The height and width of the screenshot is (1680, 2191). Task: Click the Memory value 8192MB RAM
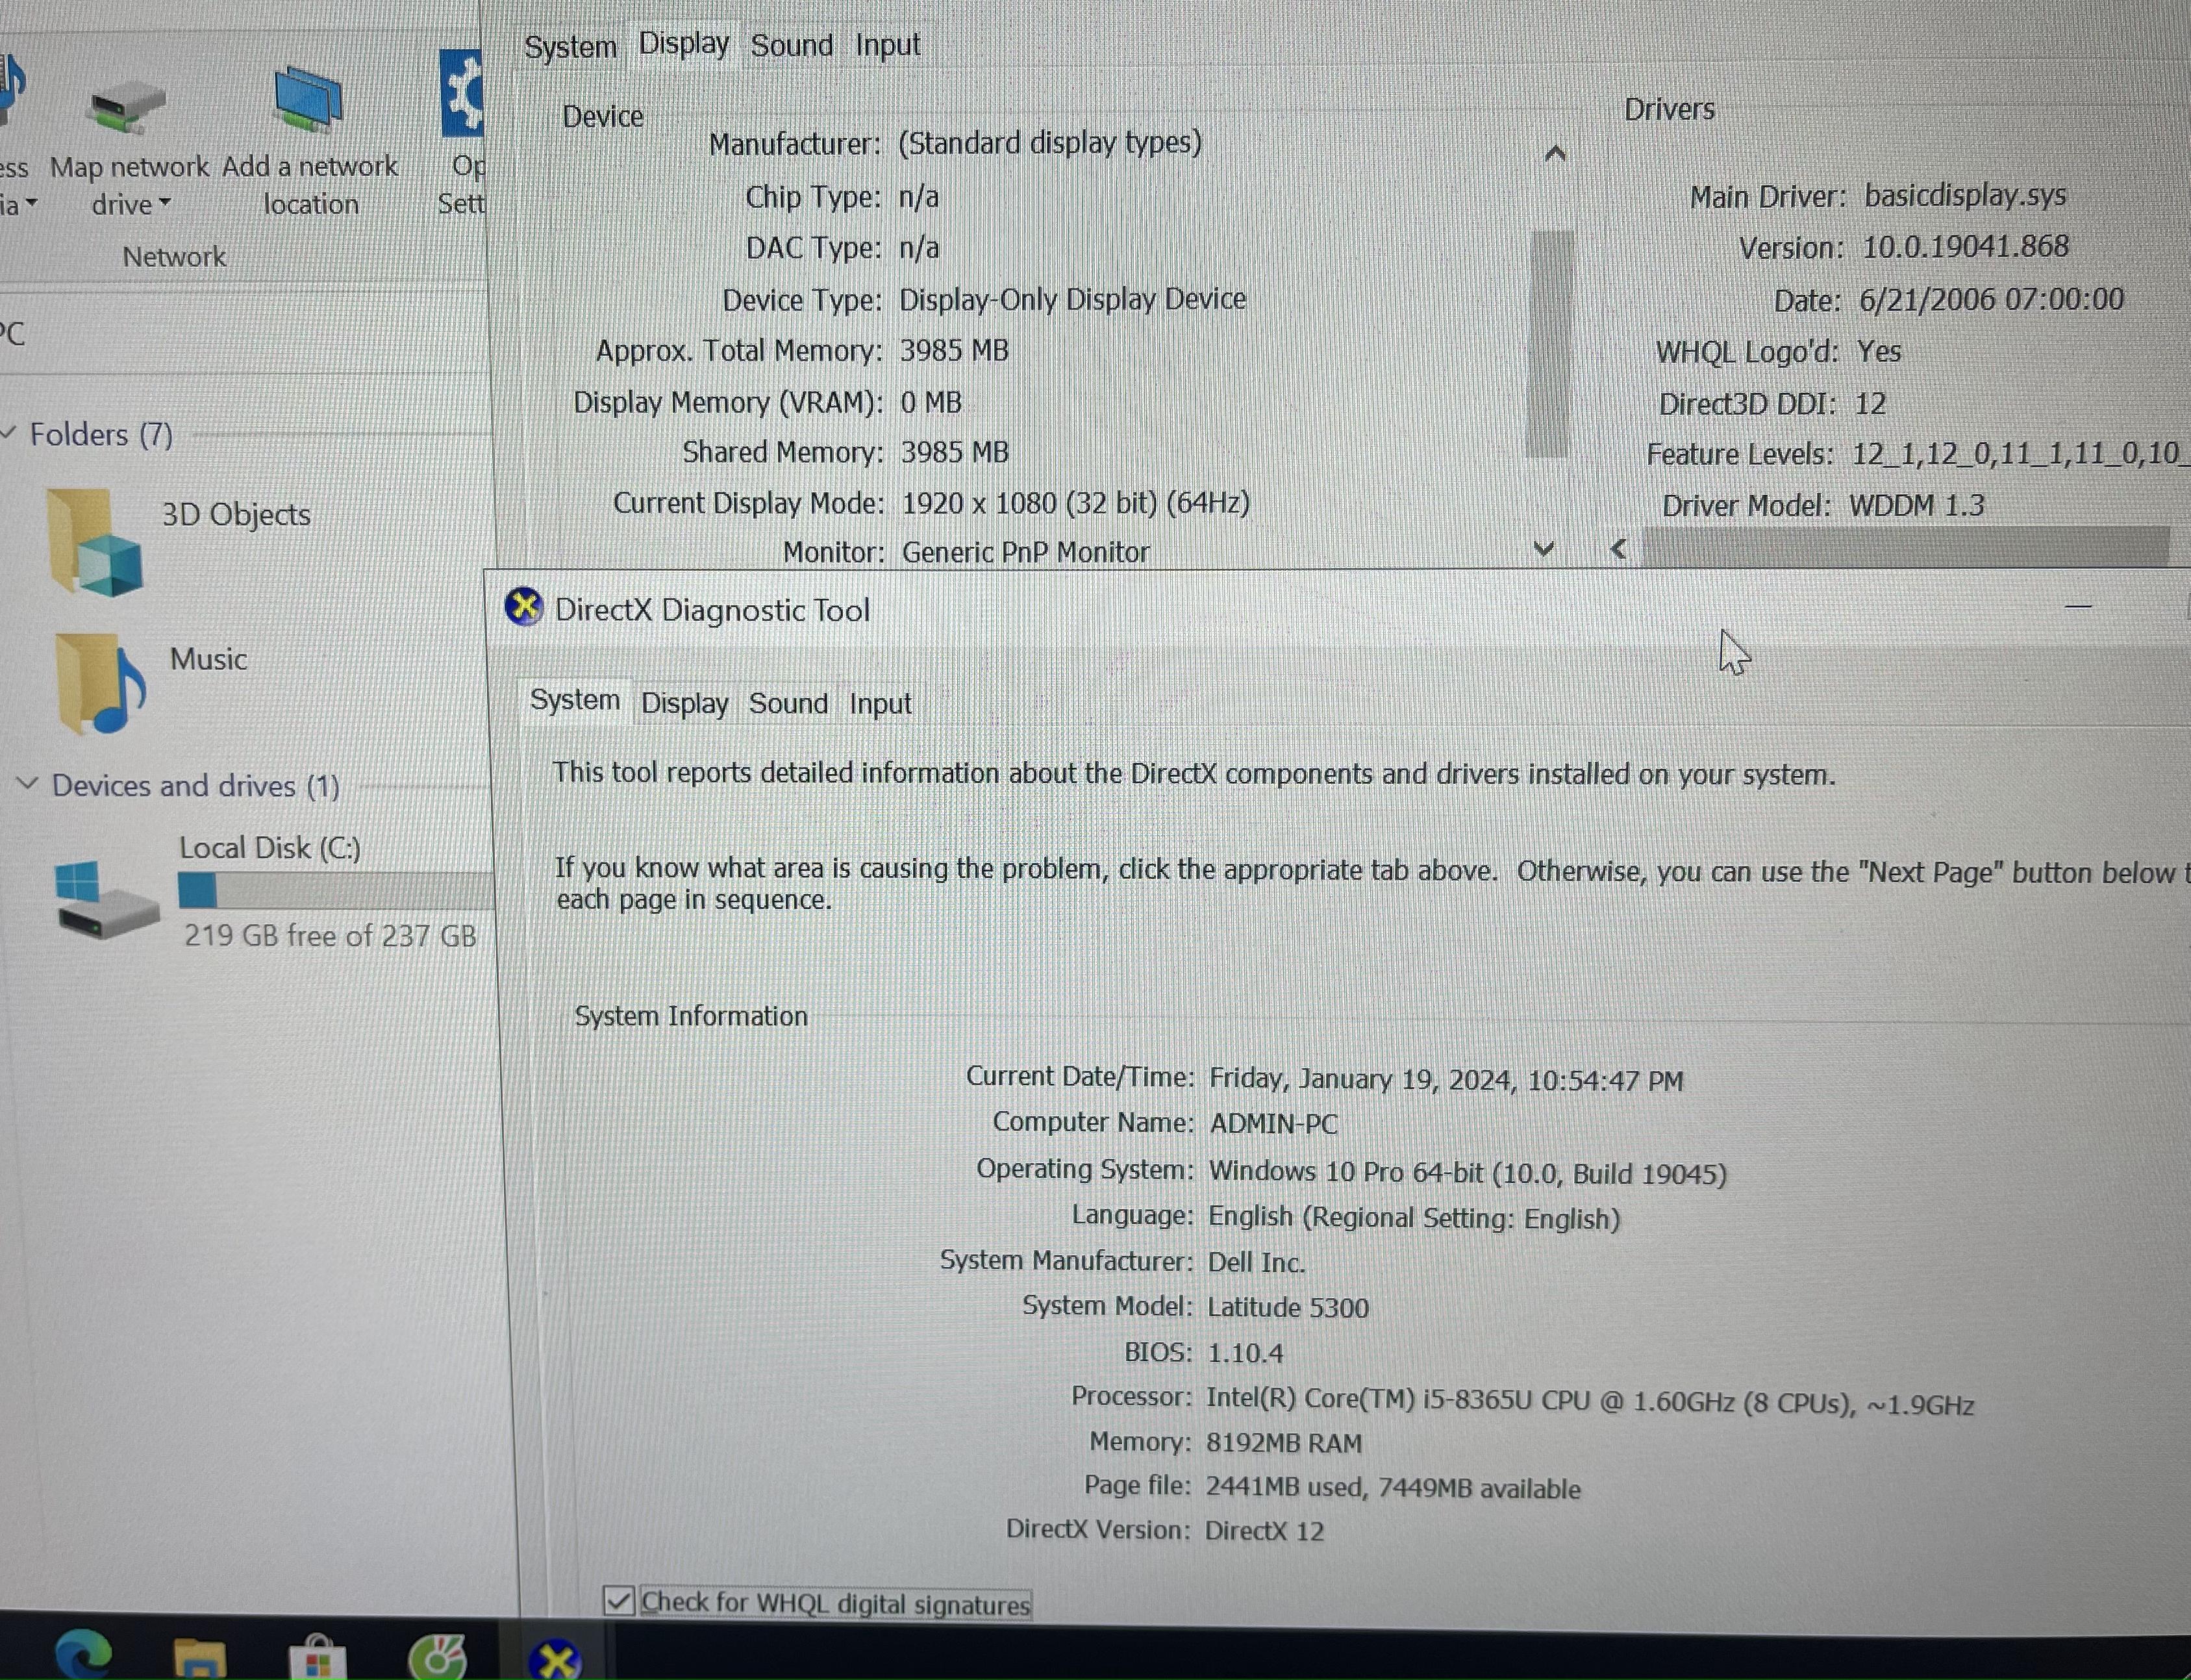[1284, 1443]
